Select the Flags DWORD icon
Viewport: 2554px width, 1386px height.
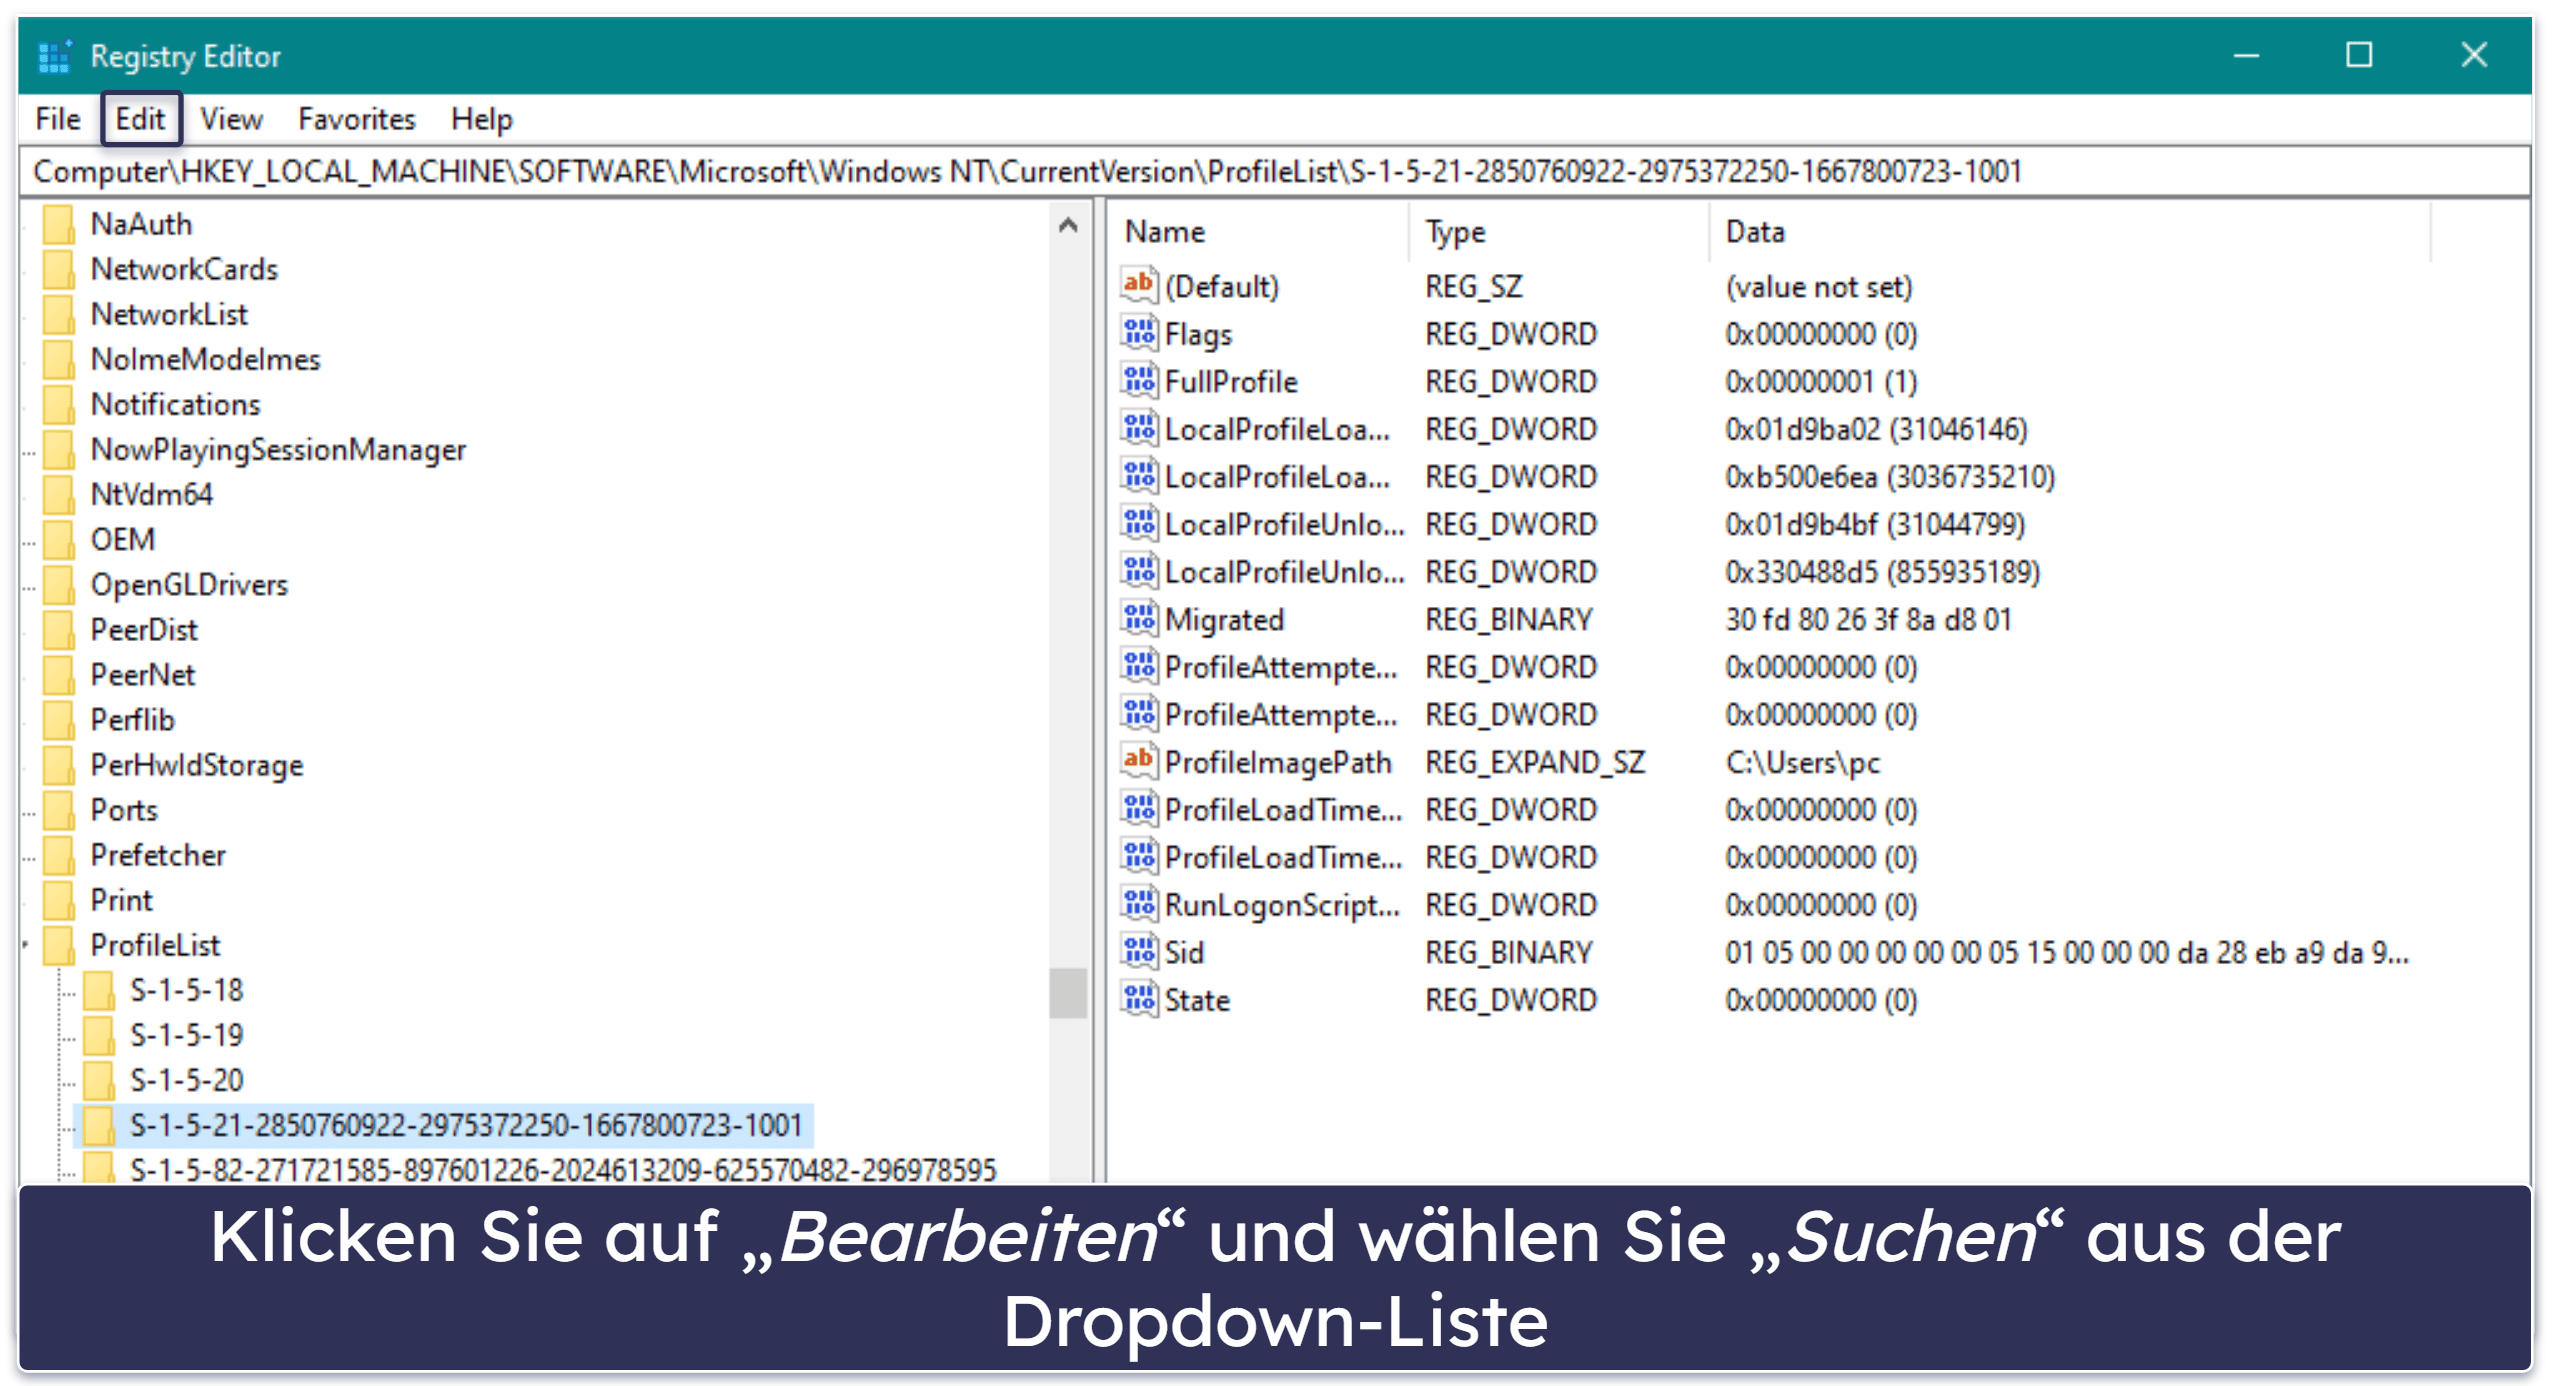click(1139, 333)
